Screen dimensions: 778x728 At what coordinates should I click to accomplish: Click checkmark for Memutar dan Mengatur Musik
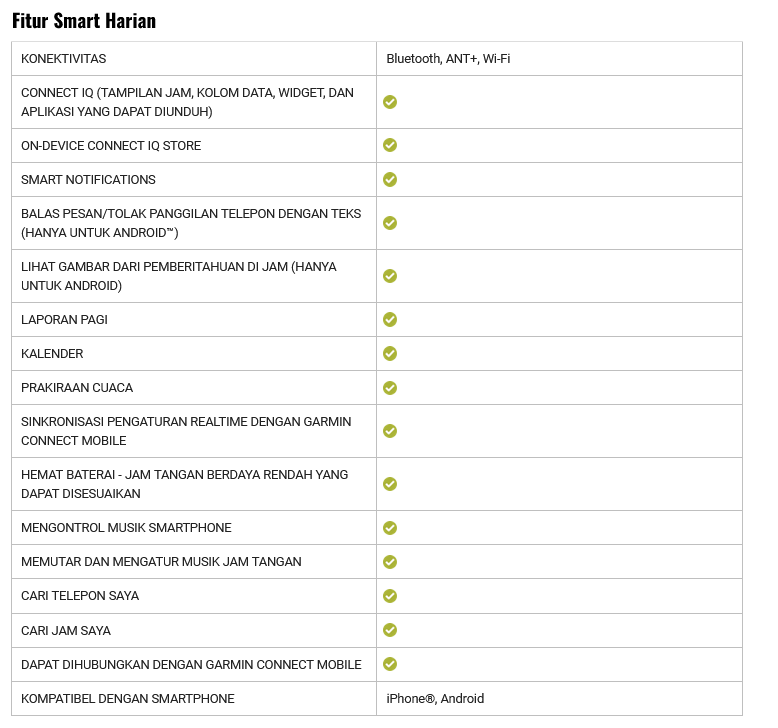point(390,562)
